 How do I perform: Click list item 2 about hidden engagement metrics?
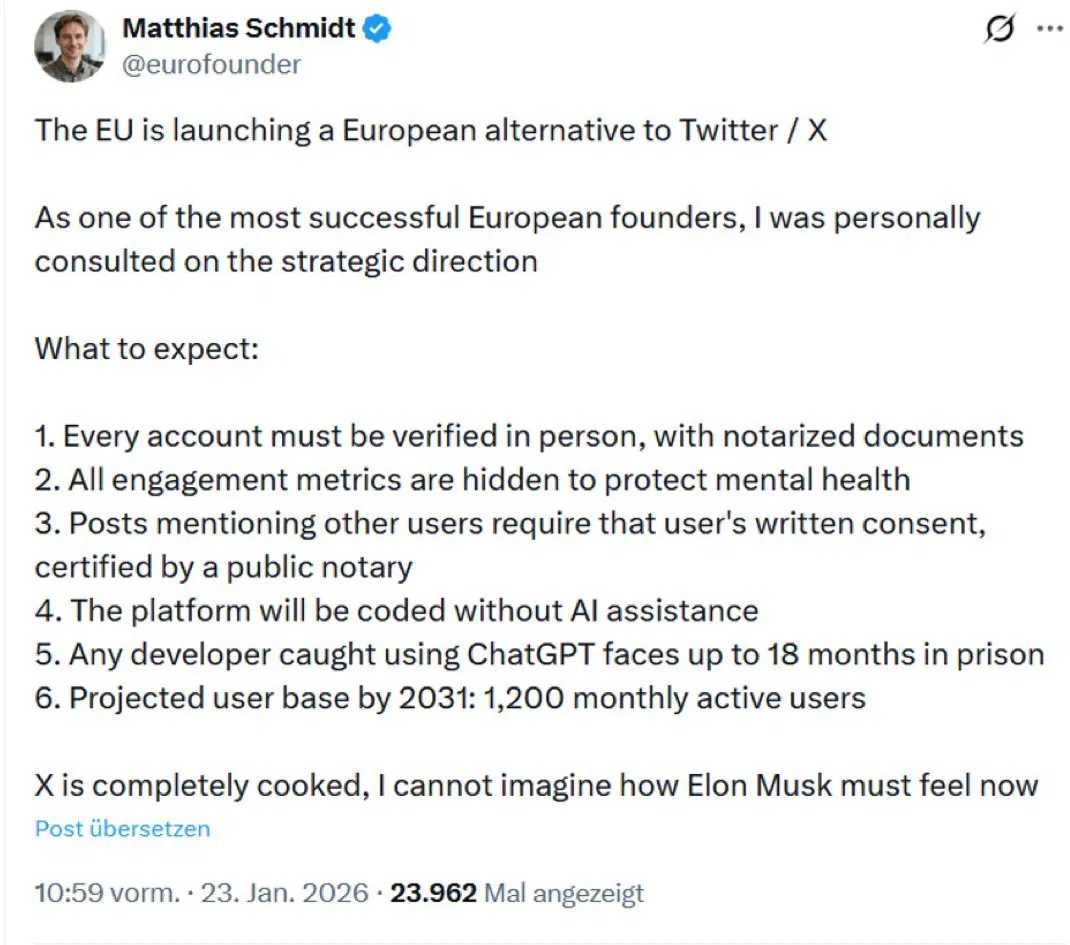coord(472,480)
